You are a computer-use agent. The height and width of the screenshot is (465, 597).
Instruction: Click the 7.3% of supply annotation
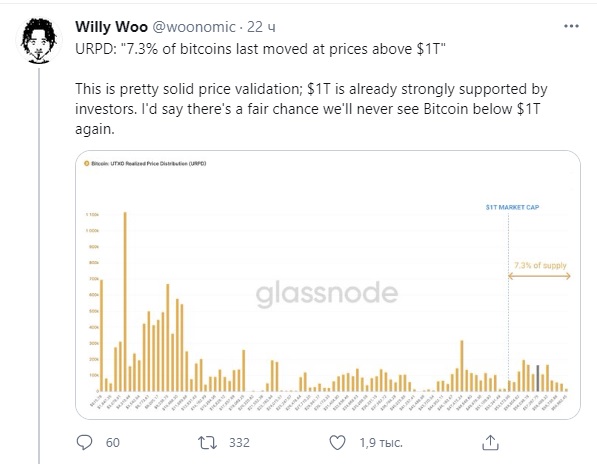(x=540, y=265)
